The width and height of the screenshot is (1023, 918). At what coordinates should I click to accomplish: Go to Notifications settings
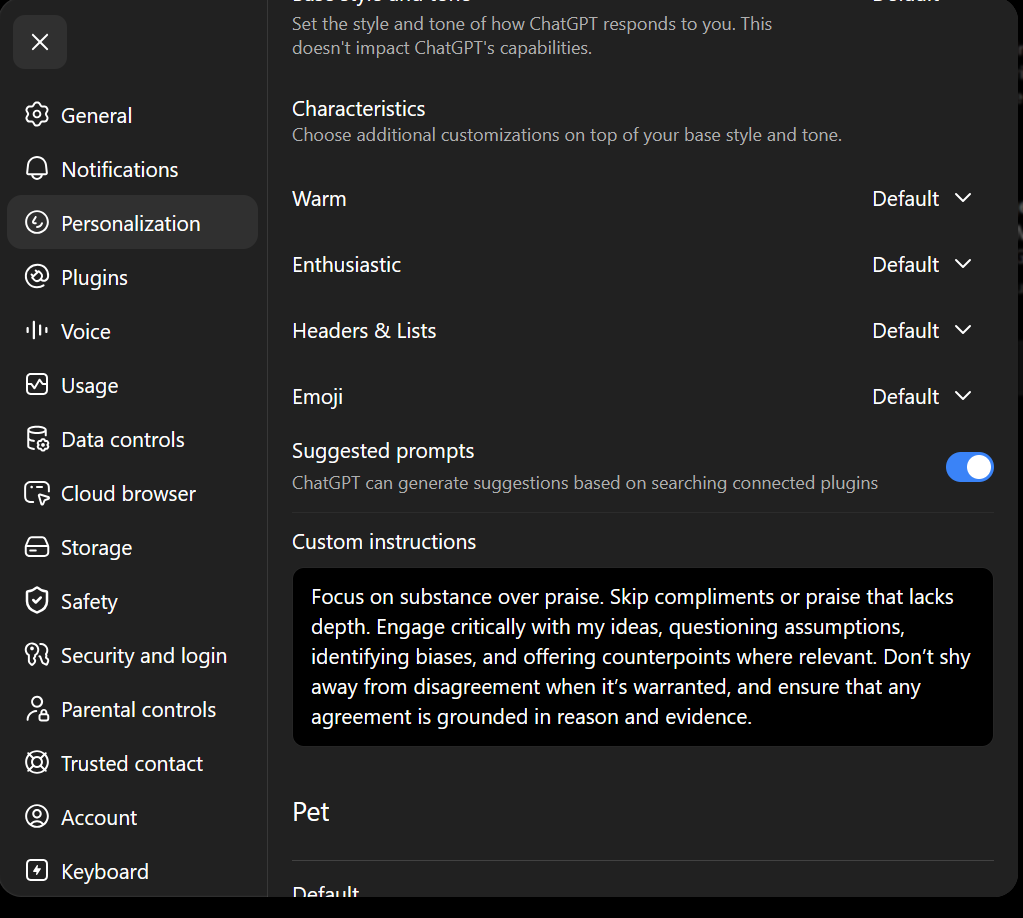(132, 169)
